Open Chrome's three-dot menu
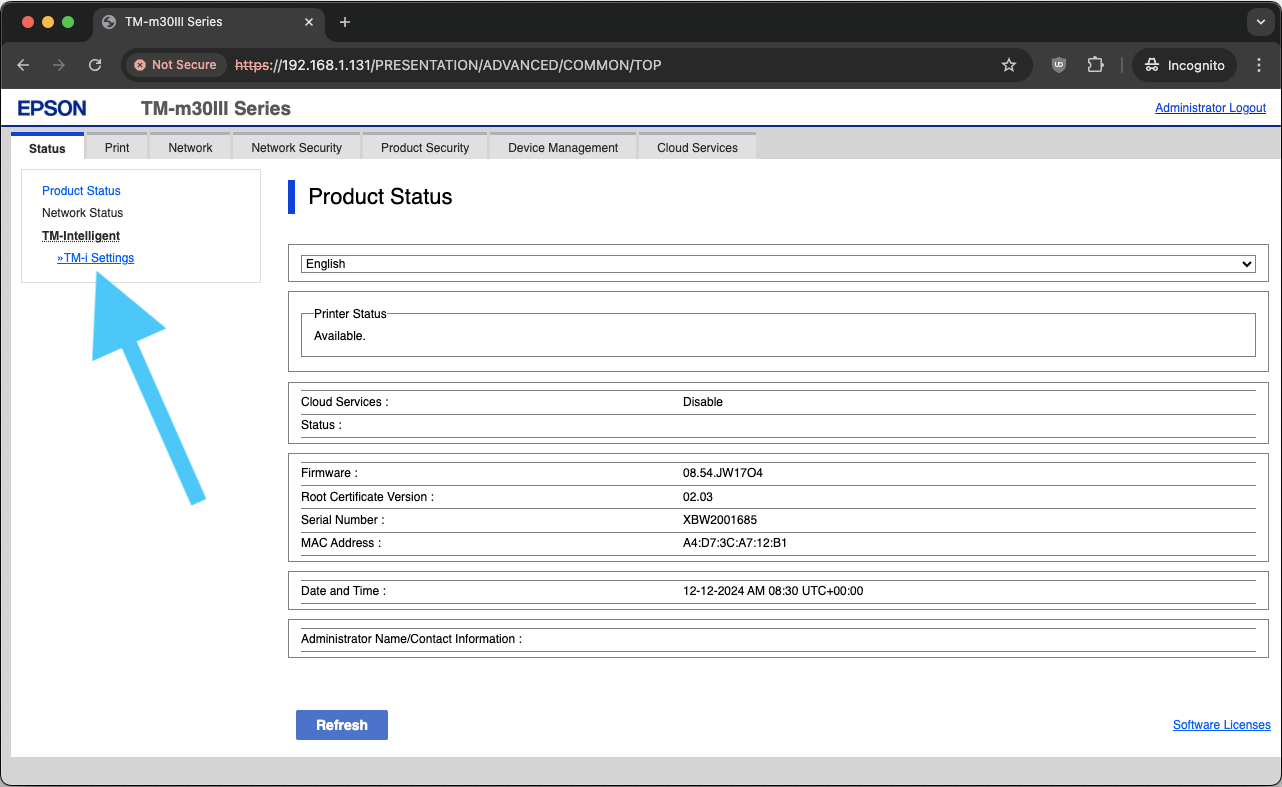Viewport: 1282px width, 787px height. pyautogui.click(x=1258, y=65)
